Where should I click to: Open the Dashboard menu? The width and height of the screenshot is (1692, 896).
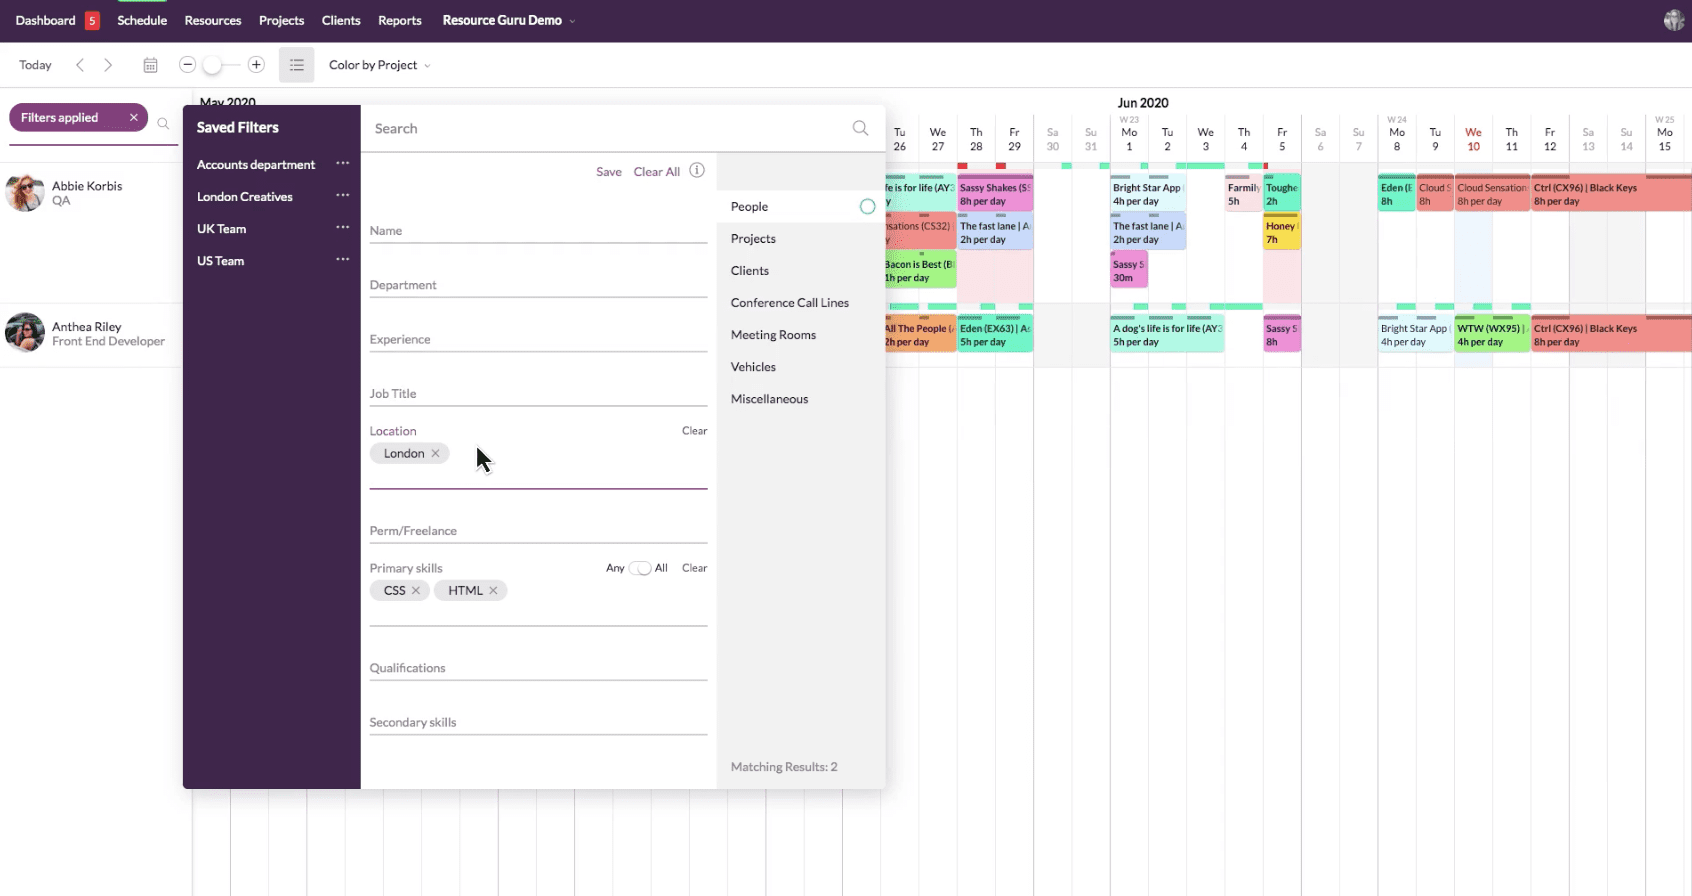click(45, 20)
